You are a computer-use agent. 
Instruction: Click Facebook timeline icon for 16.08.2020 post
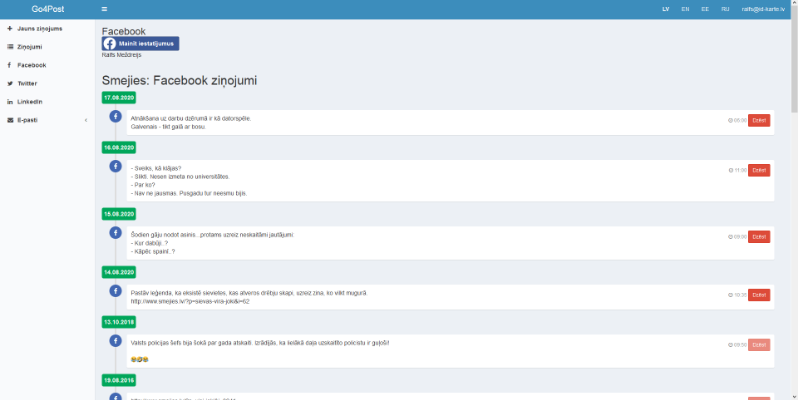(116, 166)
